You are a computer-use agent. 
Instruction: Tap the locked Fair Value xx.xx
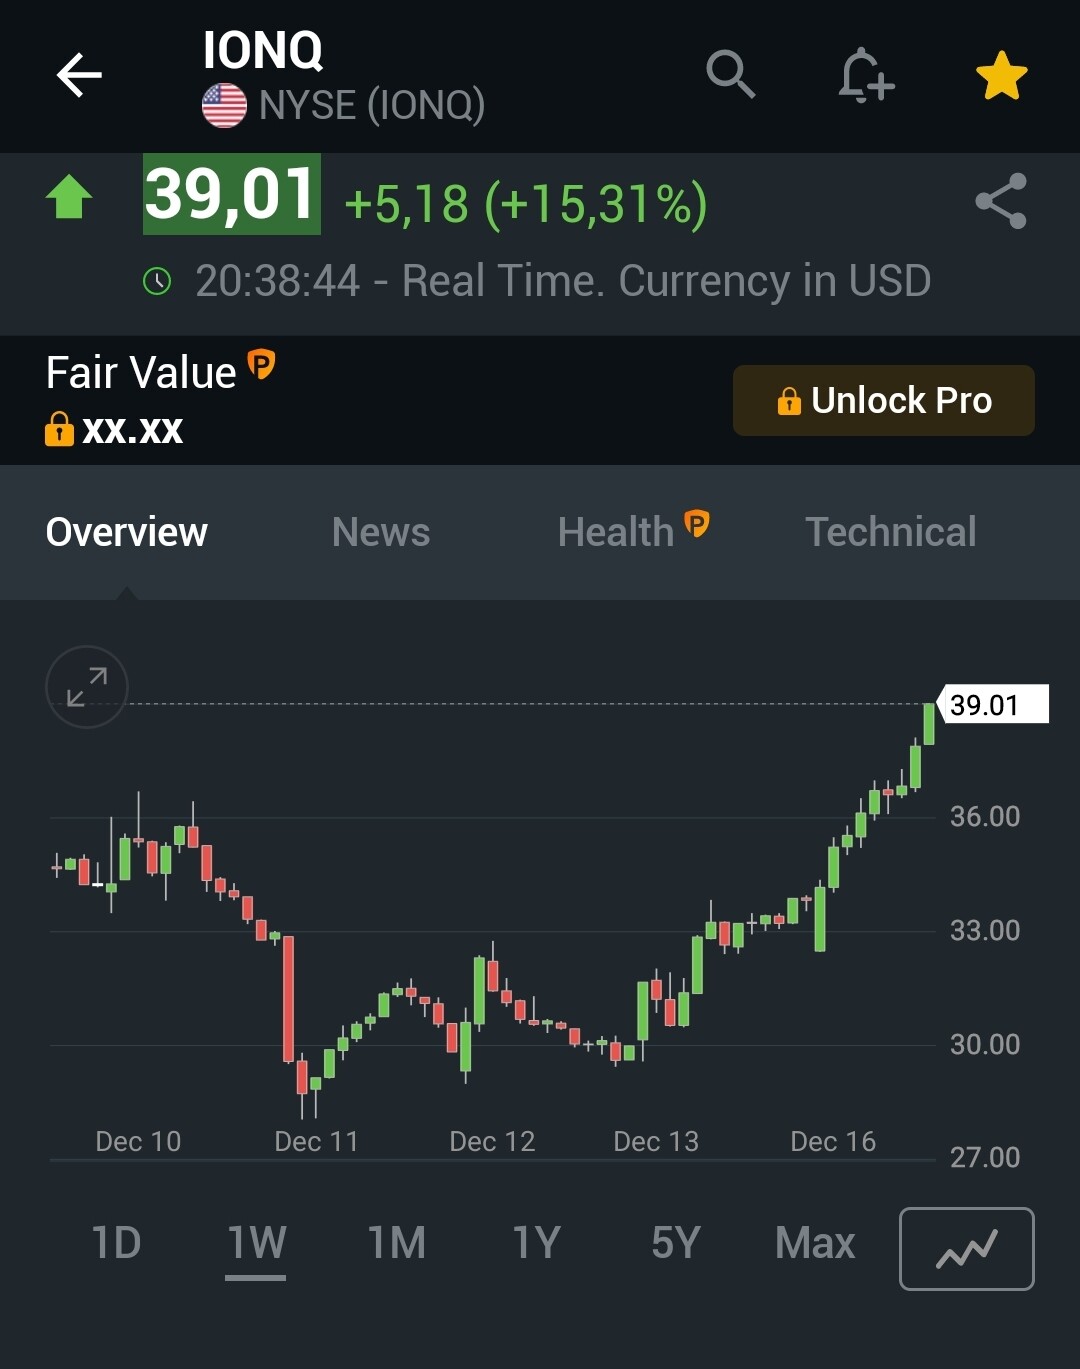tap(114, 430)
